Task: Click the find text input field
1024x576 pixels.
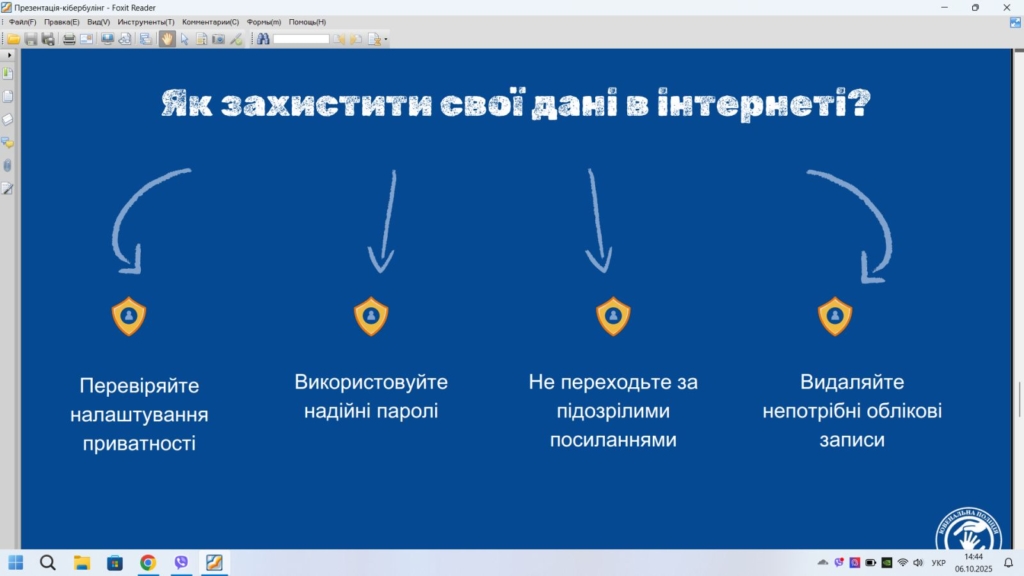Action: click(x=301, y=39)
